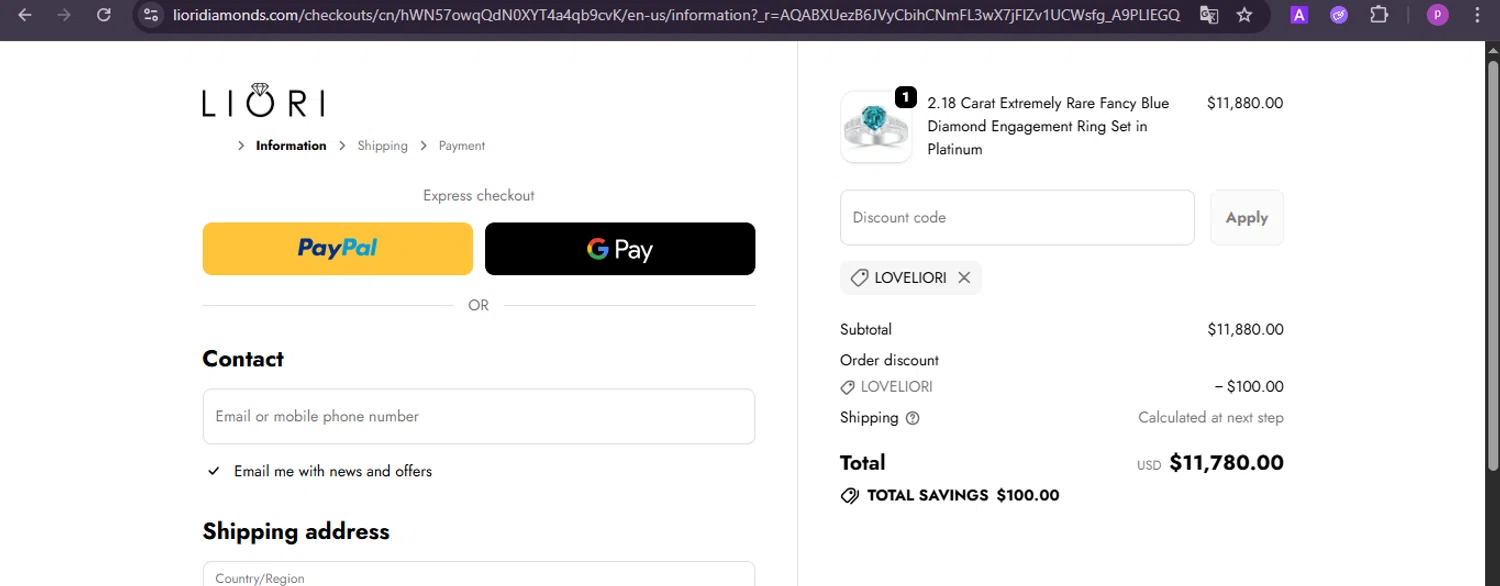Open the purple 'A' browser extension
Image resolution: width=1500 pixels, height=586 pixels.
point(1299,15)
